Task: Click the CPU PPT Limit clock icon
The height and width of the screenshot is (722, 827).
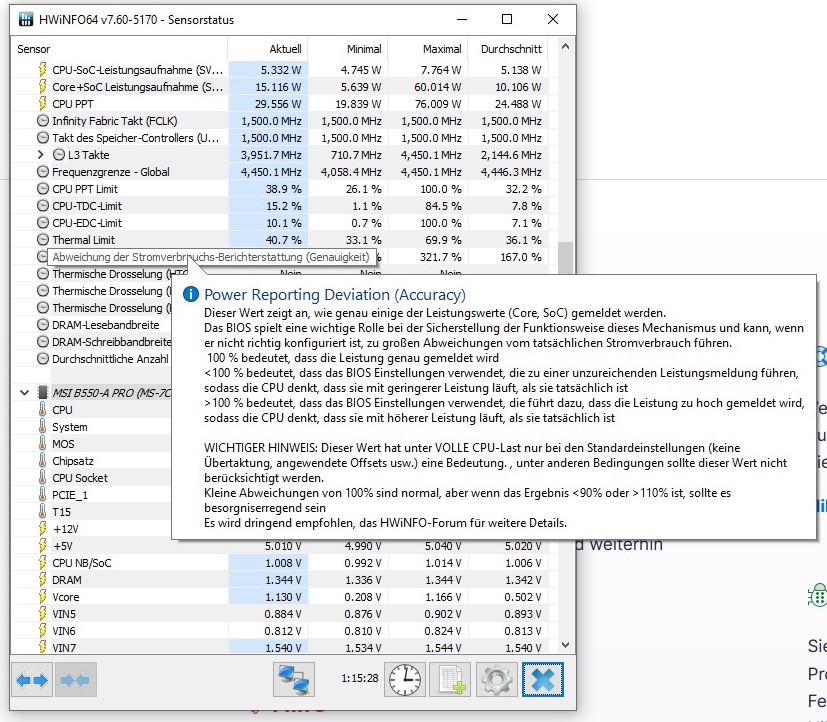Action: pos(43,189)
